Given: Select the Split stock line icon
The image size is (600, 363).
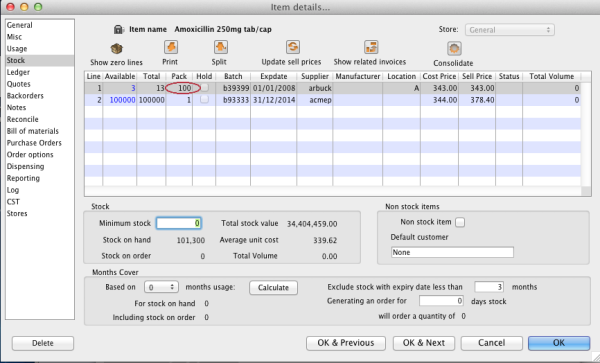Looking at the screenshot, I should (x=221, y=47).
